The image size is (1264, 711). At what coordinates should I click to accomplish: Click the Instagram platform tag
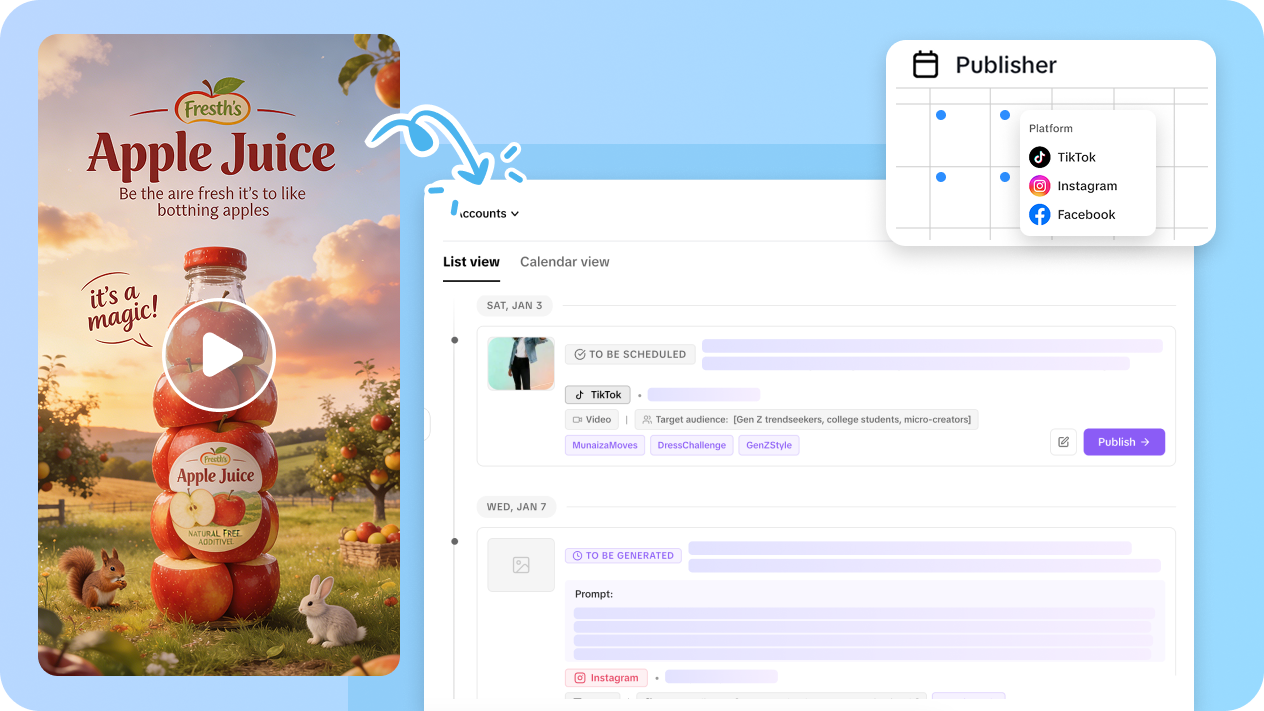click(x=606, y=678)
